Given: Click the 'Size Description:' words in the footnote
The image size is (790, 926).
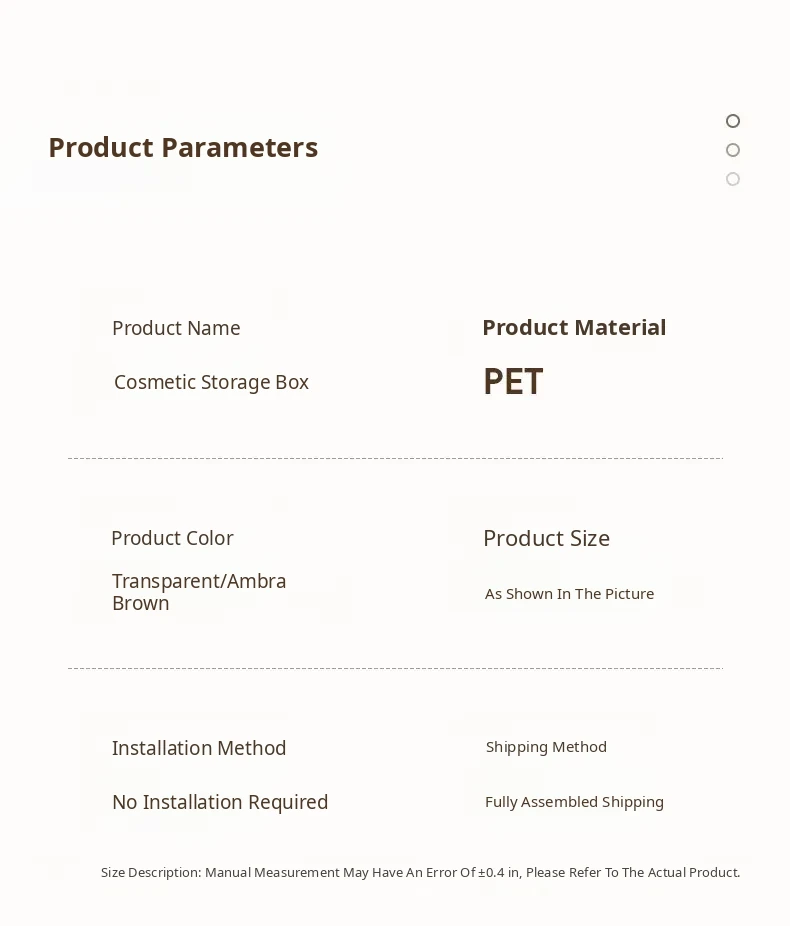Looking at the screenshot, I should coord(150,873).
